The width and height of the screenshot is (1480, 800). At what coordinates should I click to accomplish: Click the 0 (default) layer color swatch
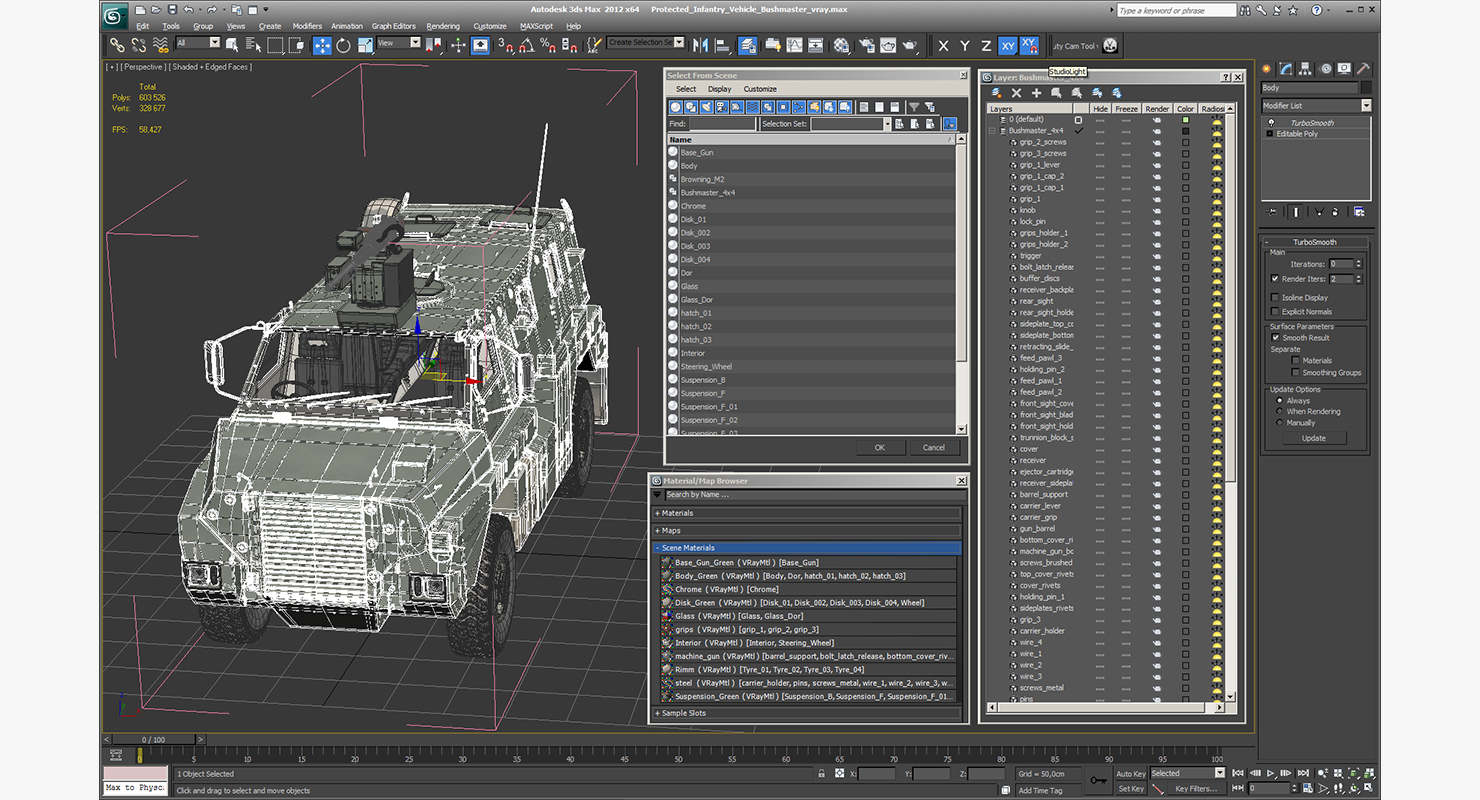[x=1186, y=120]
